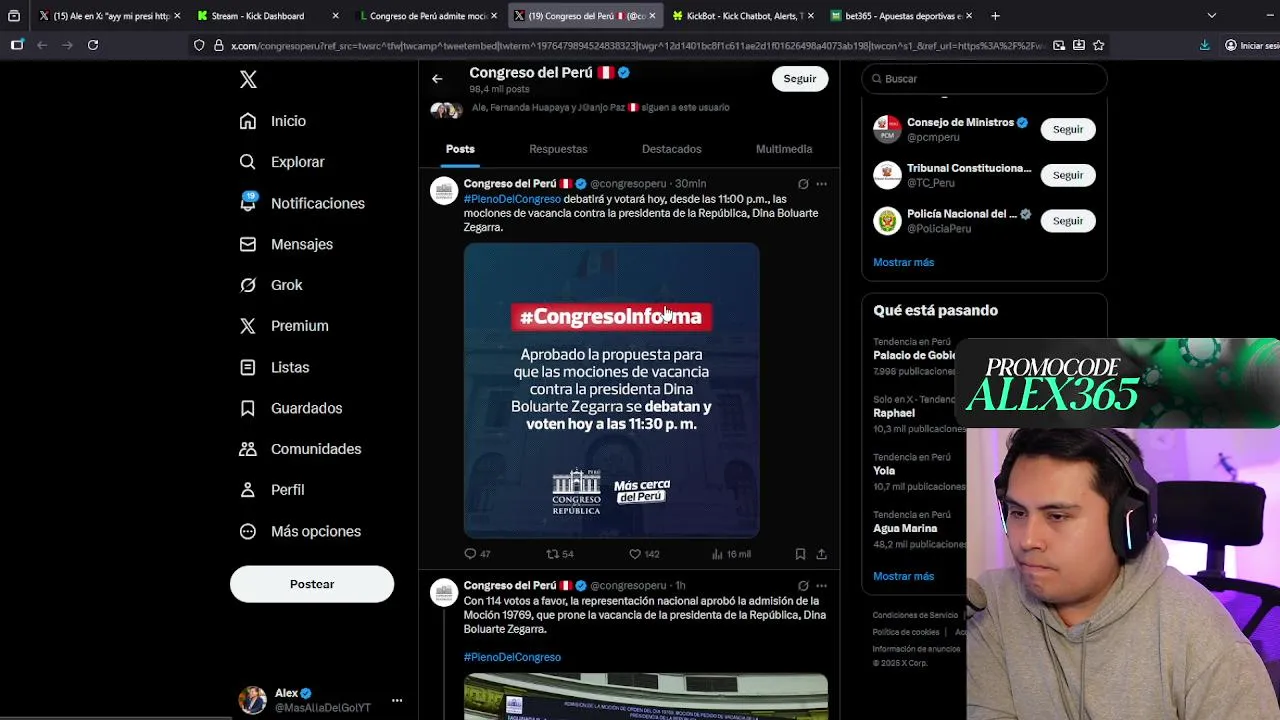Image resolution: width=1280 pixels, height=720 pixels.
Task: Open list-all-tabs dropdown arrow
Action: point(1211,16)
